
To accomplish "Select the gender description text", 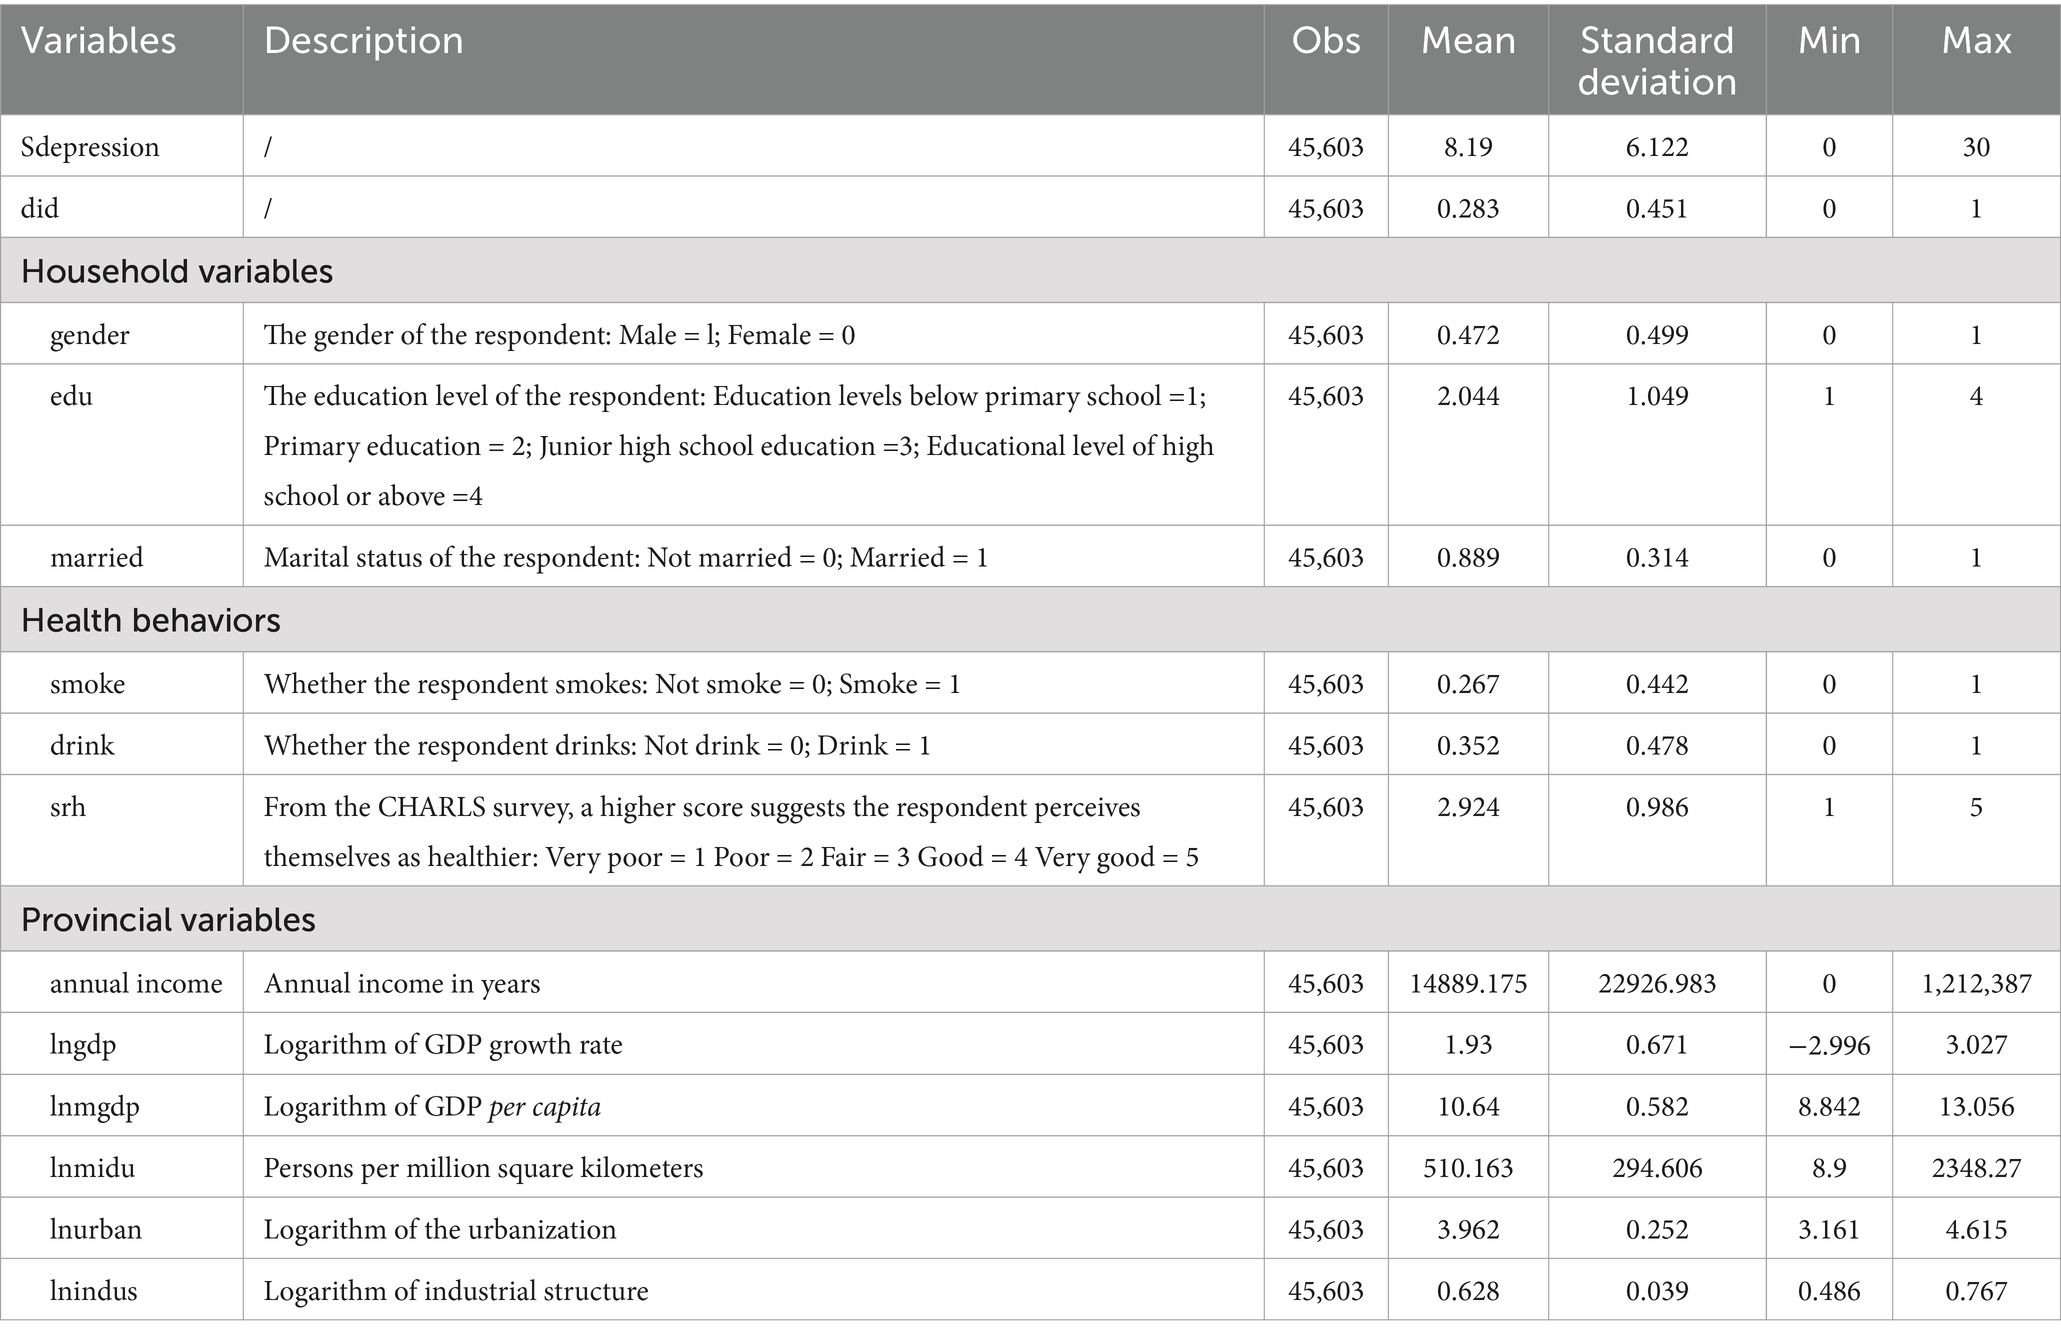I will click(x=559, y=334).
